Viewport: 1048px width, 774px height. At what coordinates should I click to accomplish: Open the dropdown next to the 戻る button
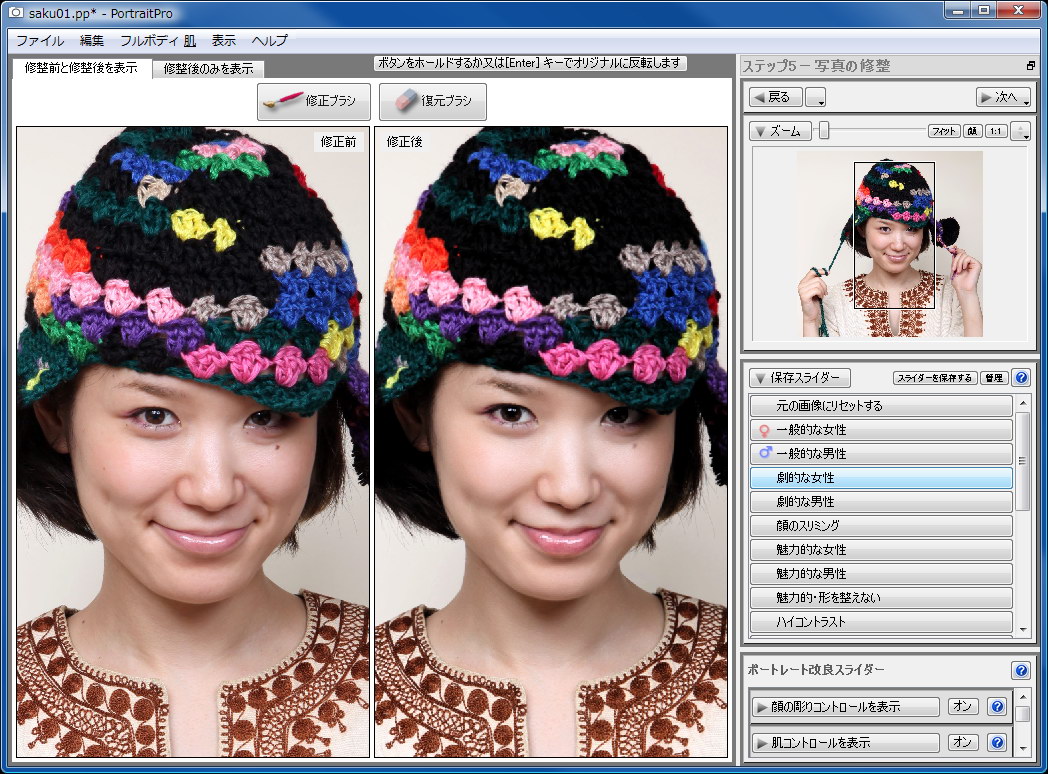tap(815, 98)
